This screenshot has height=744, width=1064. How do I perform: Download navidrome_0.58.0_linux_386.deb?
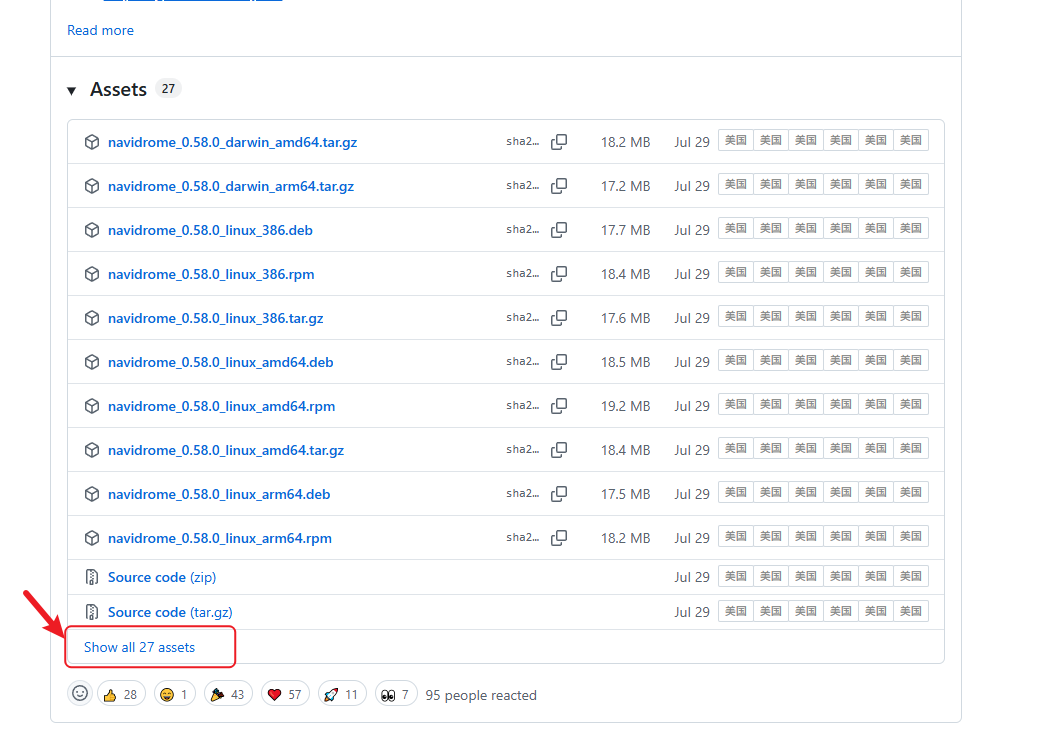[210, 230]
